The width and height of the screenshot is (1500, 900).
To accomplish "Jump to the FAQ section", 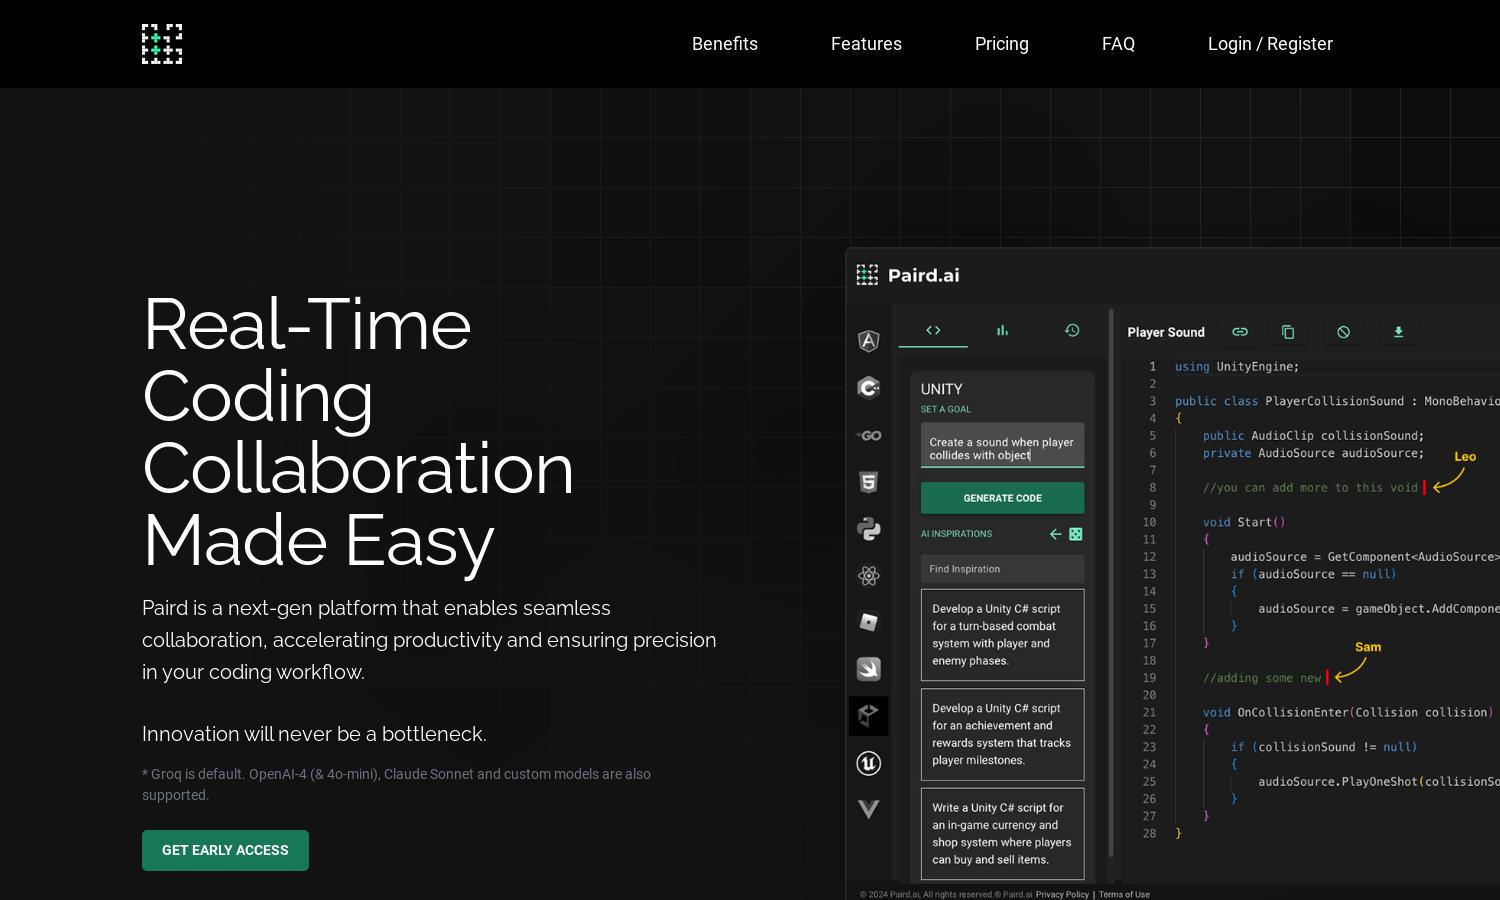I will tap(1118, 44).
